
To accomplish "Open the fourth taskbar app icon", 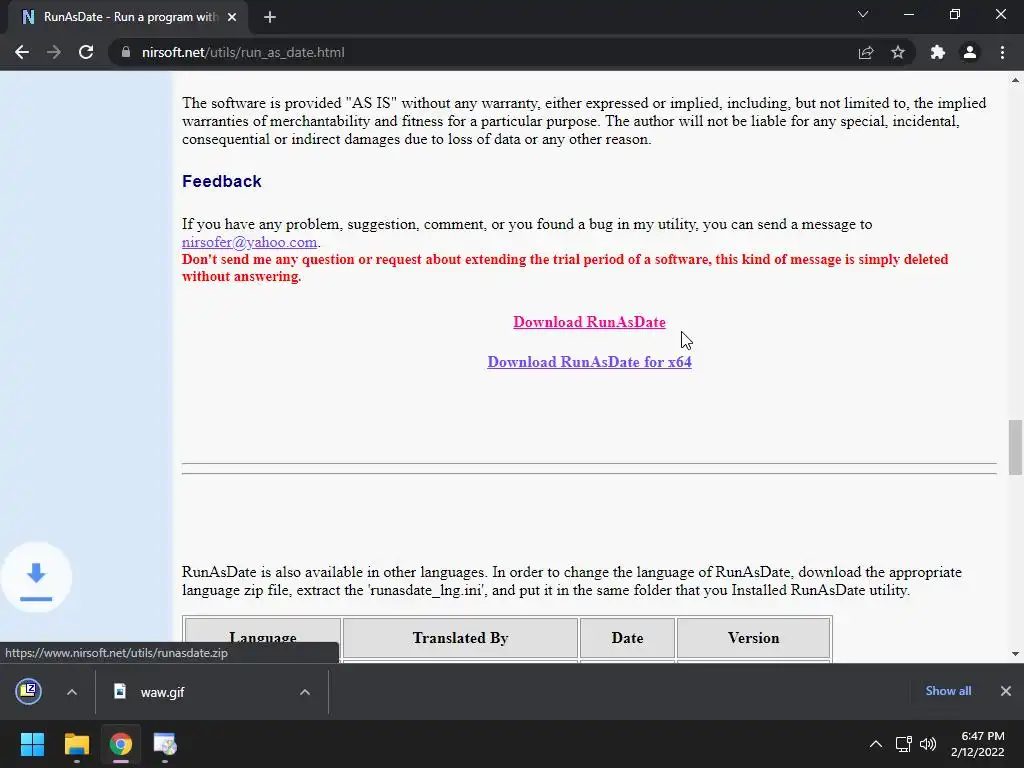I will click(165, 744).
